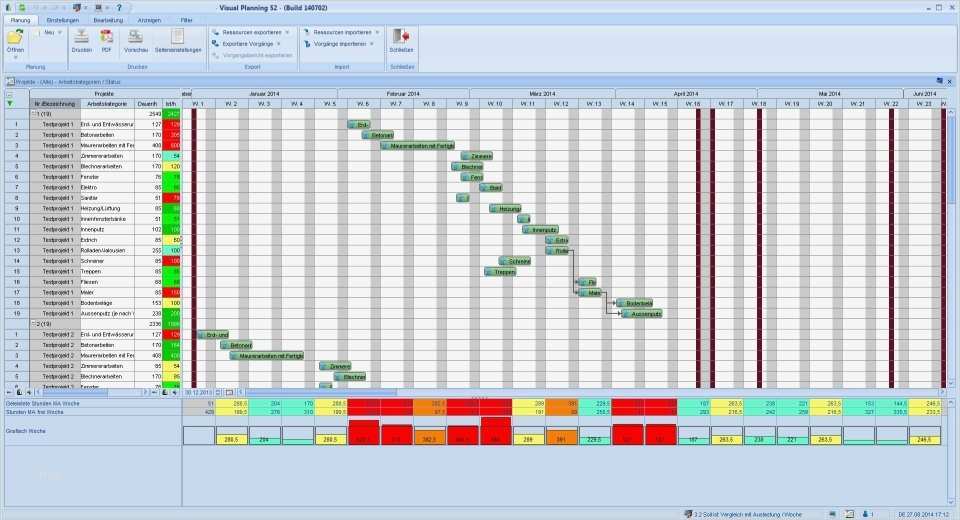This screenshot has width=960, height=520.
Task: Click the calendar icon next to the date field
Action: tap(229, 392)
